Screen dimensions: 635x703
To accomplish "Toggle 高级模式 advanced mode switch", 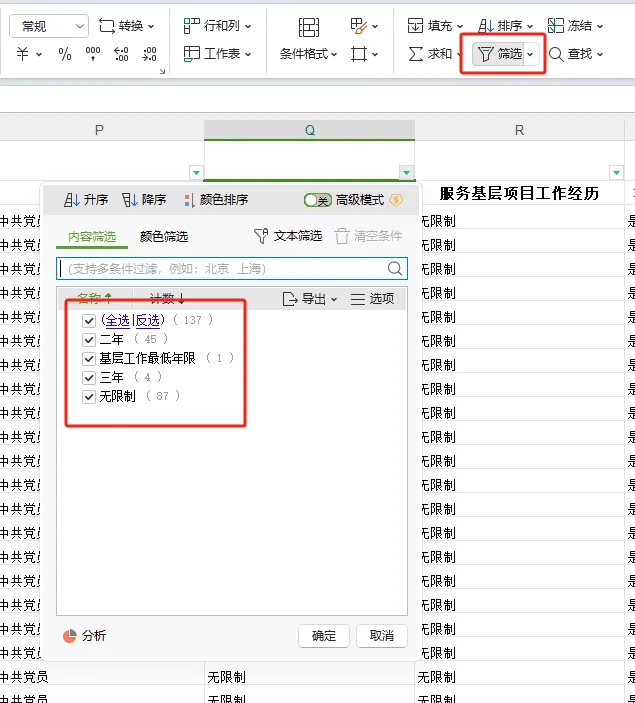I will coord(318,200).
